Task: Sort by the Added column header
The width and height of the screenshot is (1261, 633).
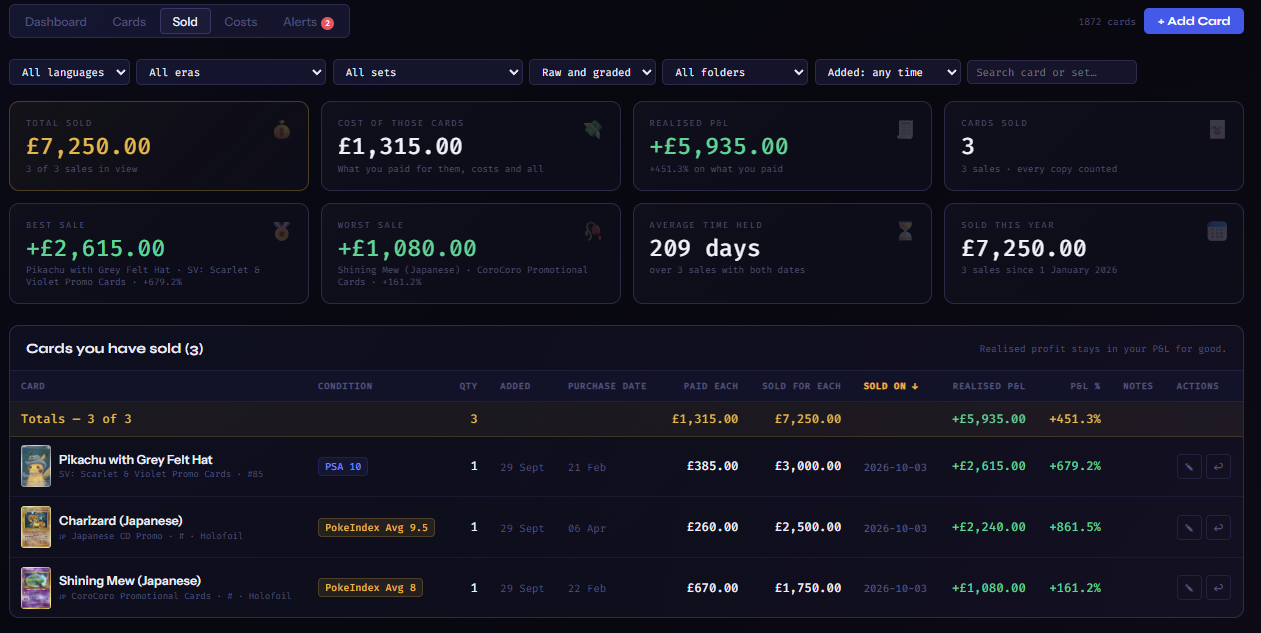Action: (515, 386)
